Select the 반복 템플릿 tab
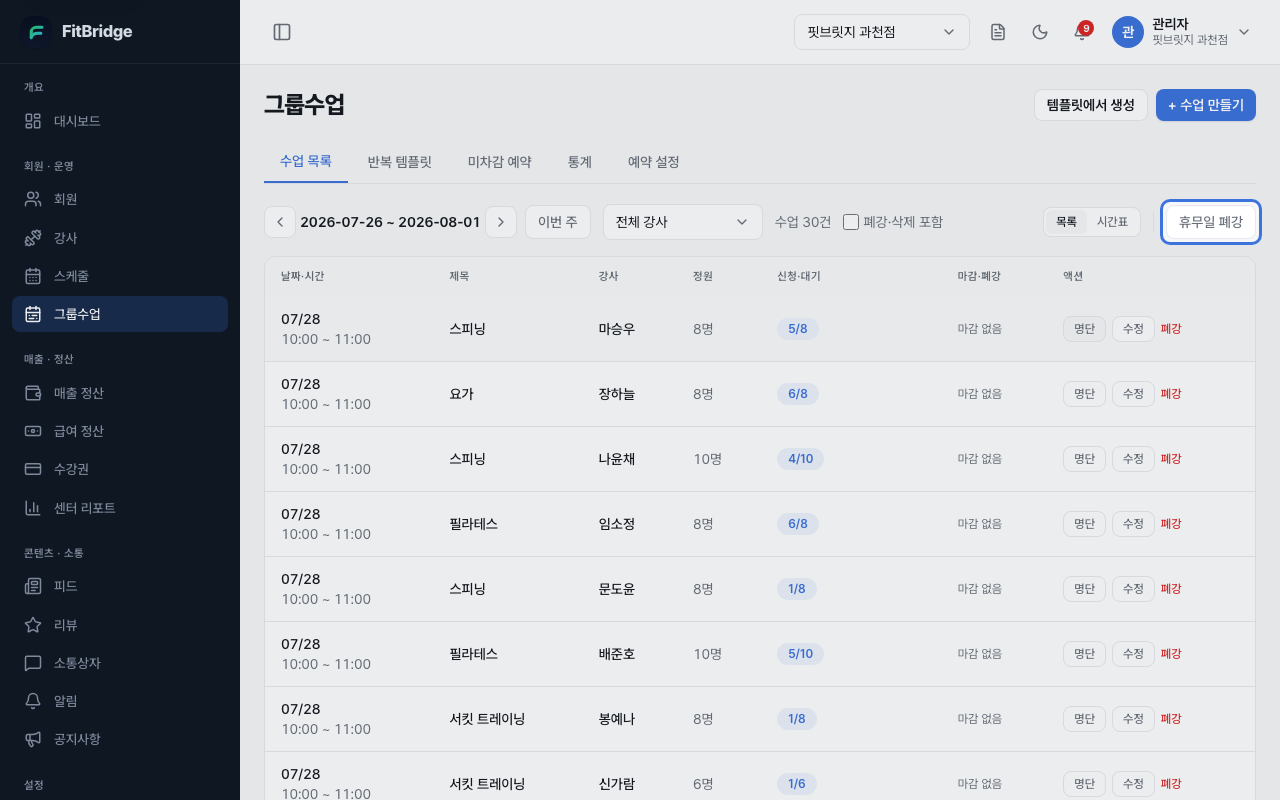Viewport: 1280px width, 800px height. pyautogui.click(x=399, y=161)
